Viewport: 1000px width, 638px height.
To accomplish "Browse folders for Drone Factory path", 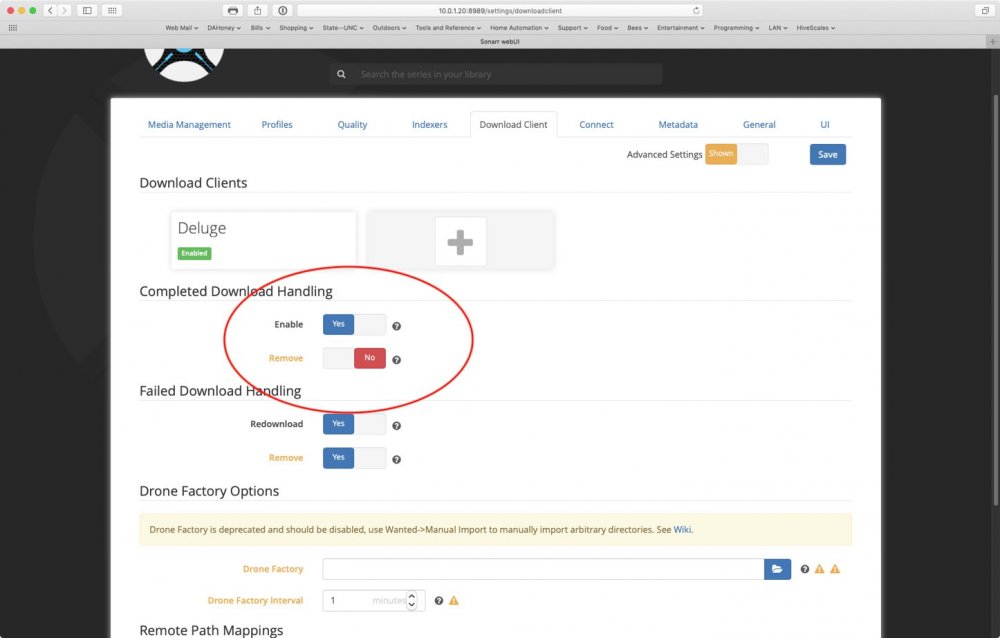I will 777,569.
